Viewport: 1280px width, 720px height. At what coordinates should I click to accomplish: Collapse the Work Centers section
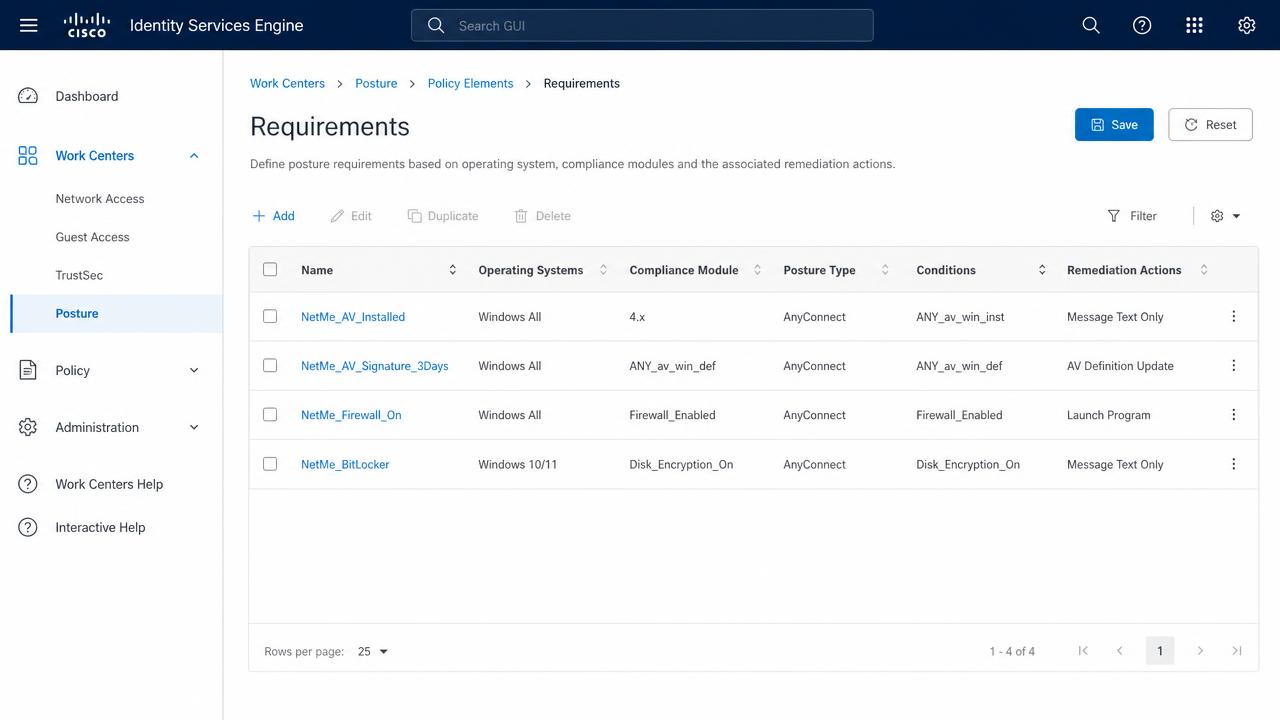pos(194,155)
